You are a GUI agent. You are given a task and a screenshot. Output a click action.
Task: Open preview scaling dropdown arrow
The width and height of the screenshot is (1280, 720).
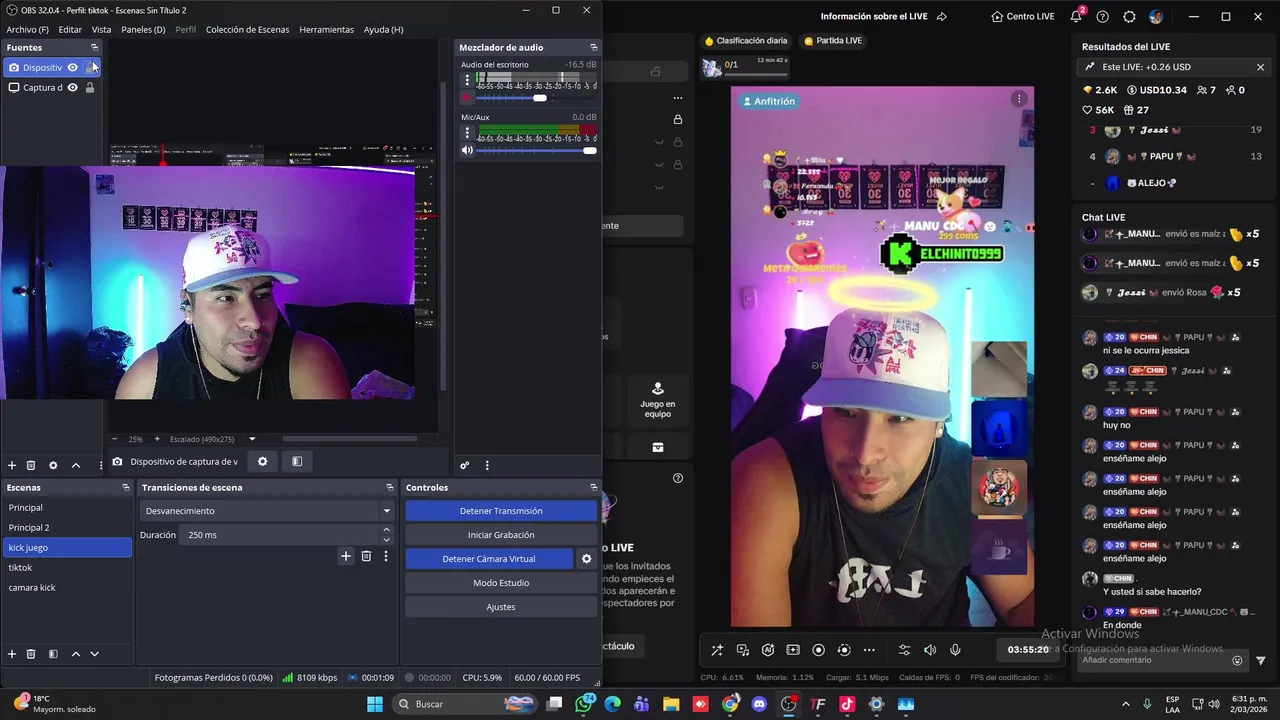point(252,439)
